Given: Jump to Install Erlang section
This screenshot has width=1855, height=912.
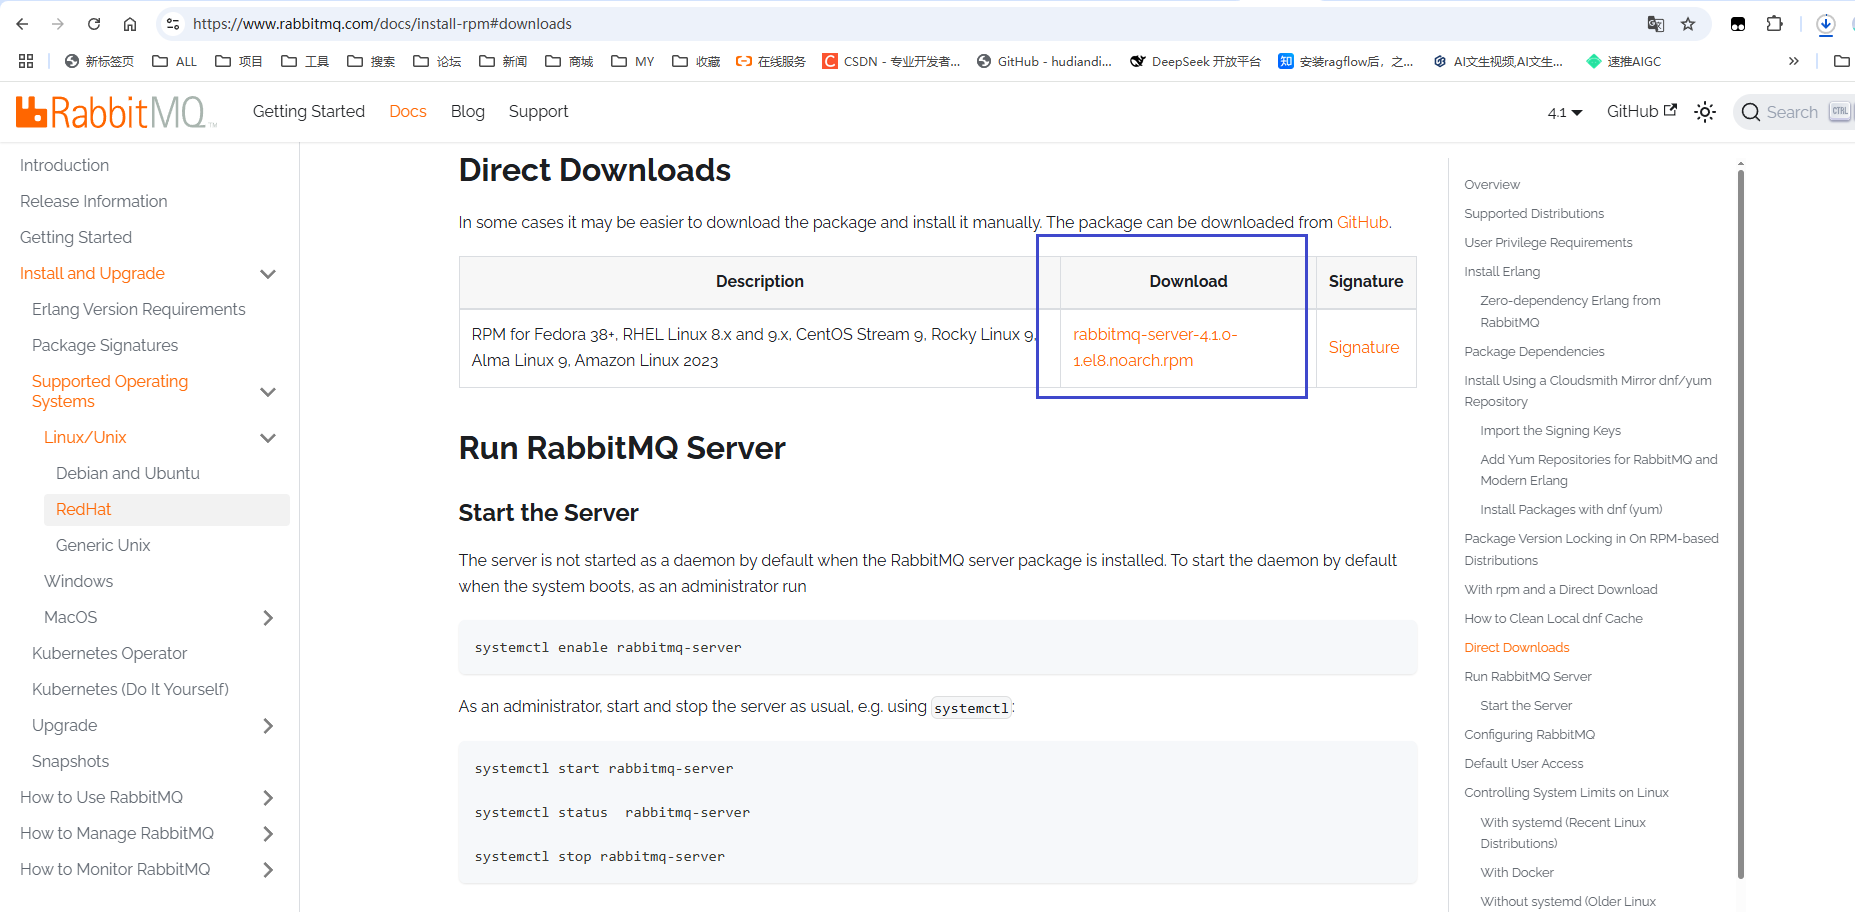Looking at the screenshot, I should click(x=1502, y=272).
